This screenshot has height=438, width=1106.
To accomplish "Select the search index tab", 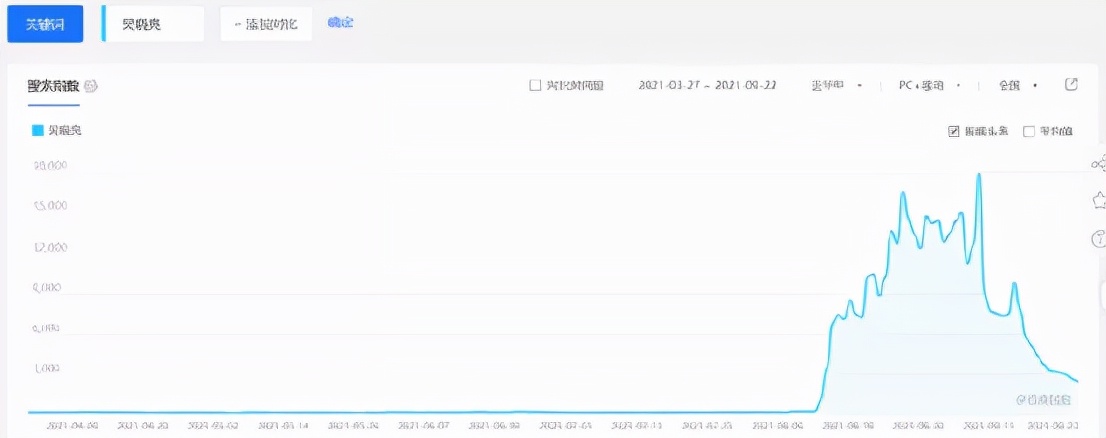I will [54, 86].
